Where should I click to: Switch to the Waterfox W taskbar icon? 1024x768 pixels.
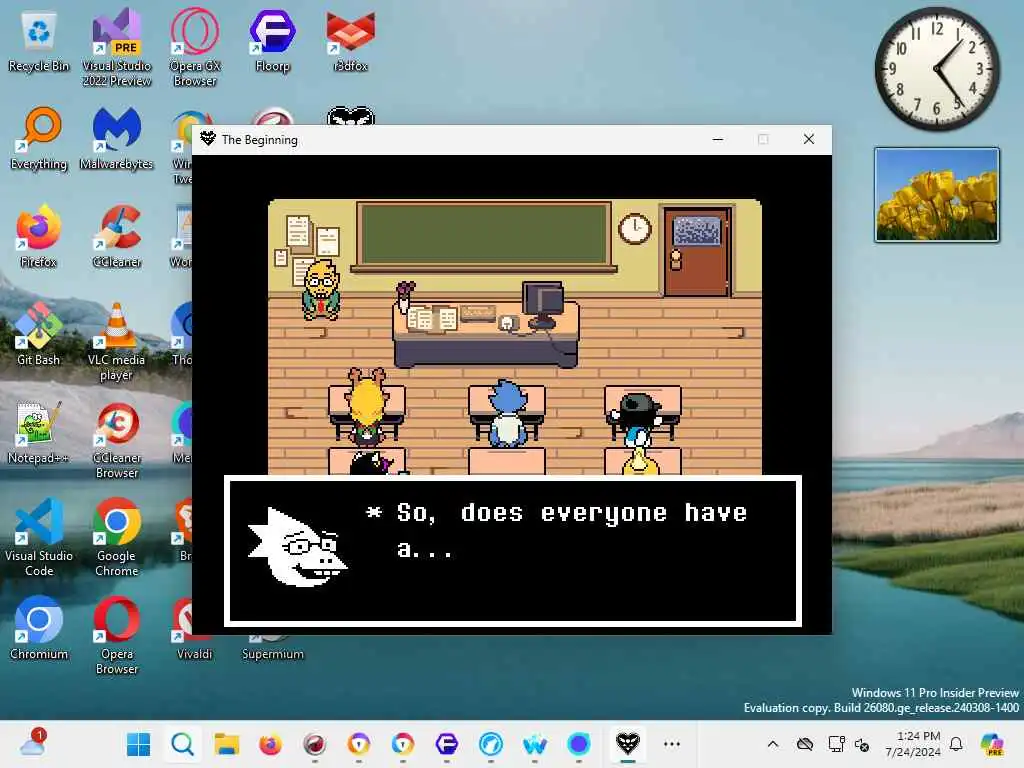pyautogui.click(x=535, y=744)
